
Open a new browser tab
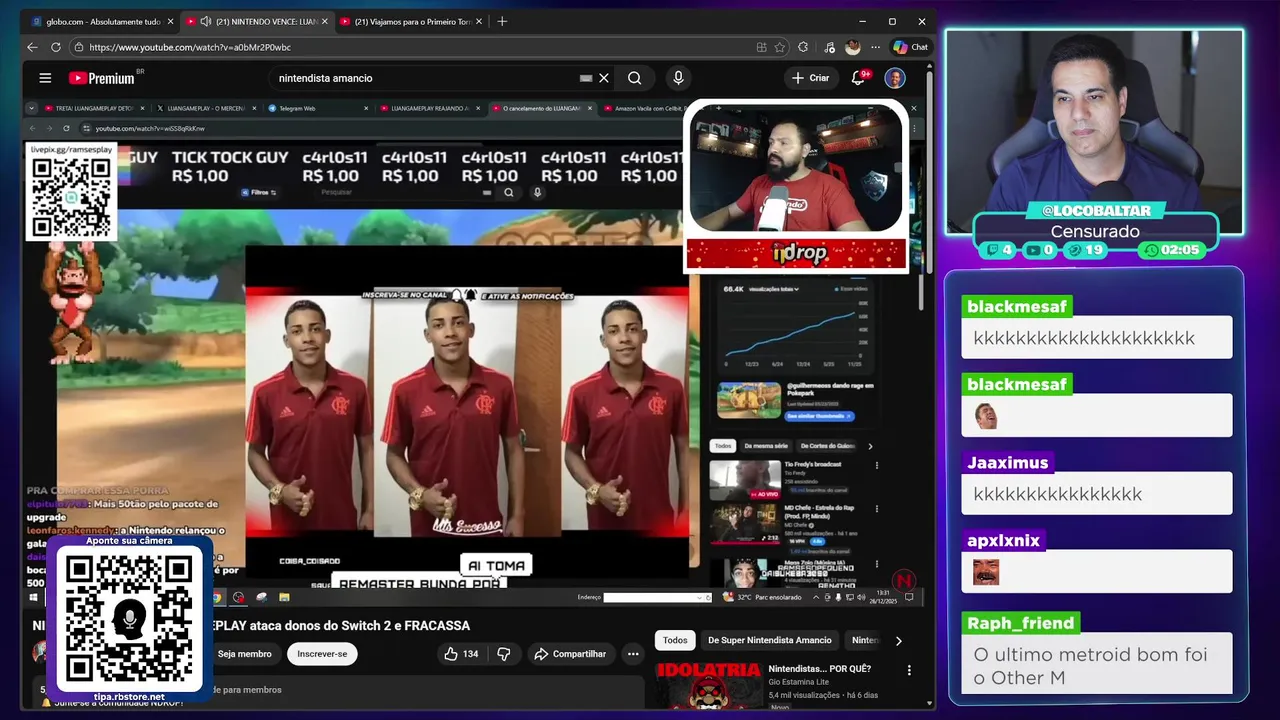click(502, 21)
